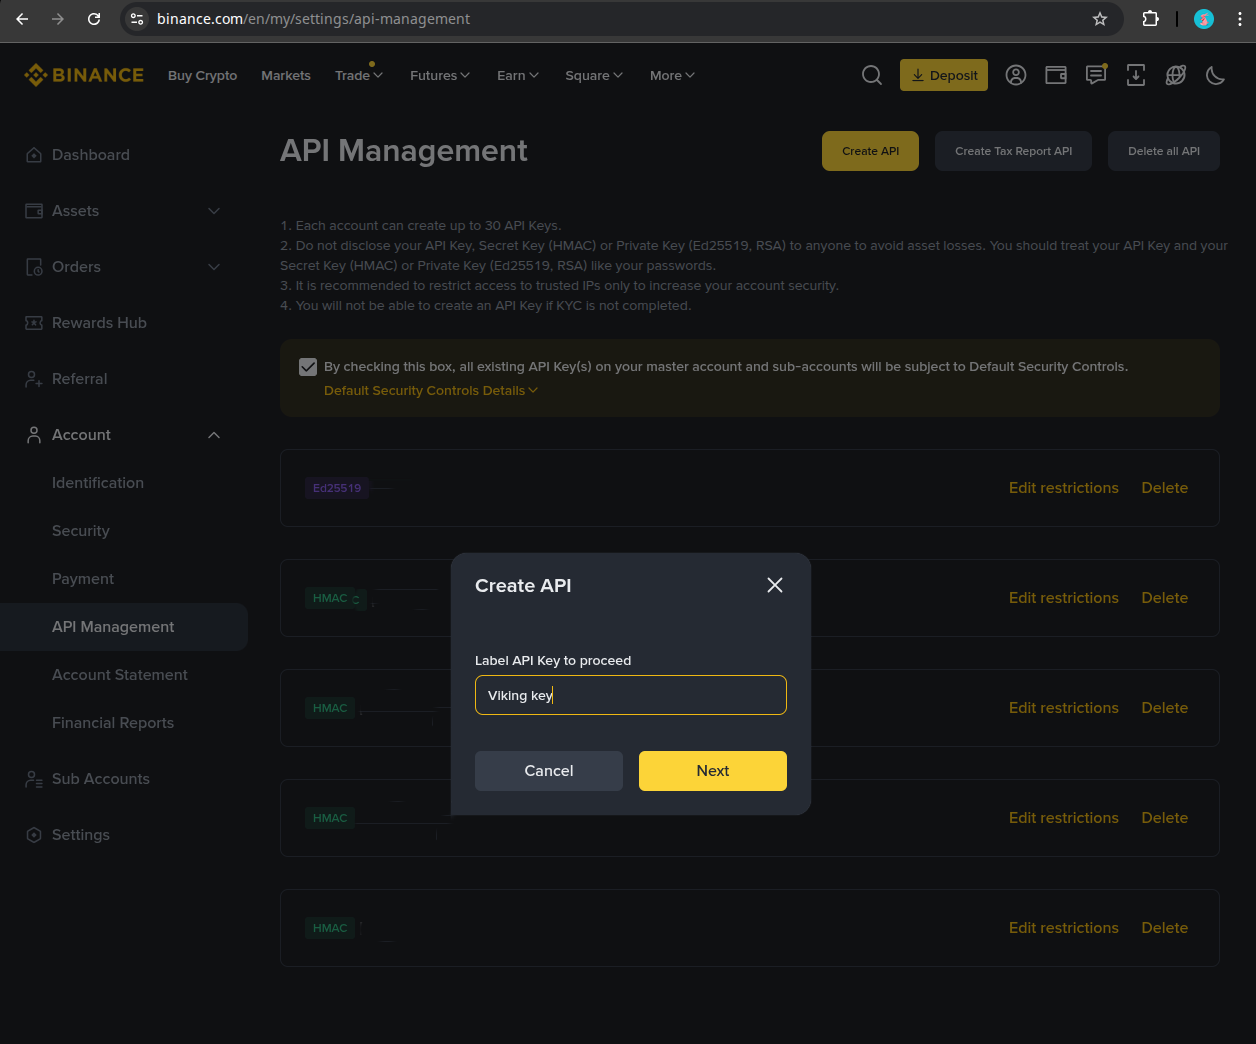
Task: Open the language globe icon
Action: point(1176,75)
